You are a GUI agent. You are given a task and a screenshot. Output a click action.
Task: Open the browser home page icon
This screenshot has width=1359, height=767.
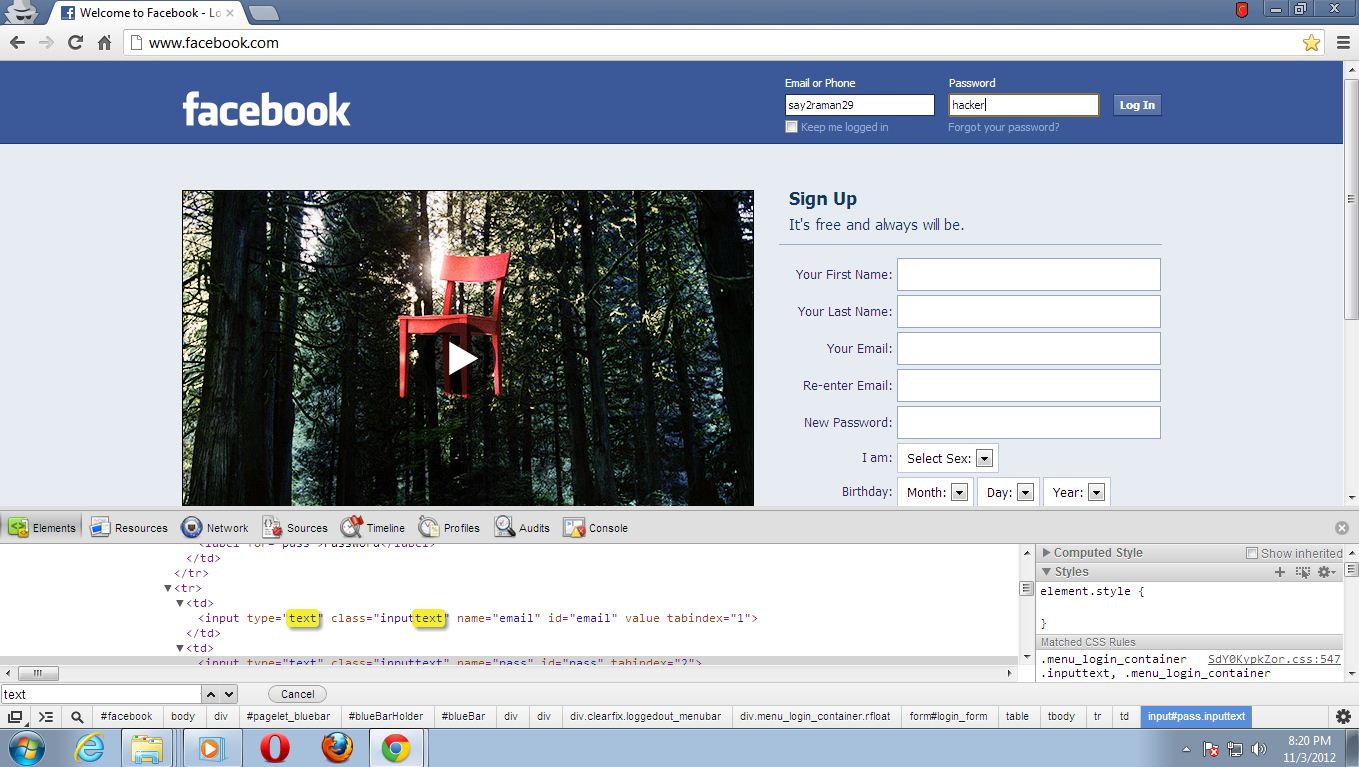104,43
